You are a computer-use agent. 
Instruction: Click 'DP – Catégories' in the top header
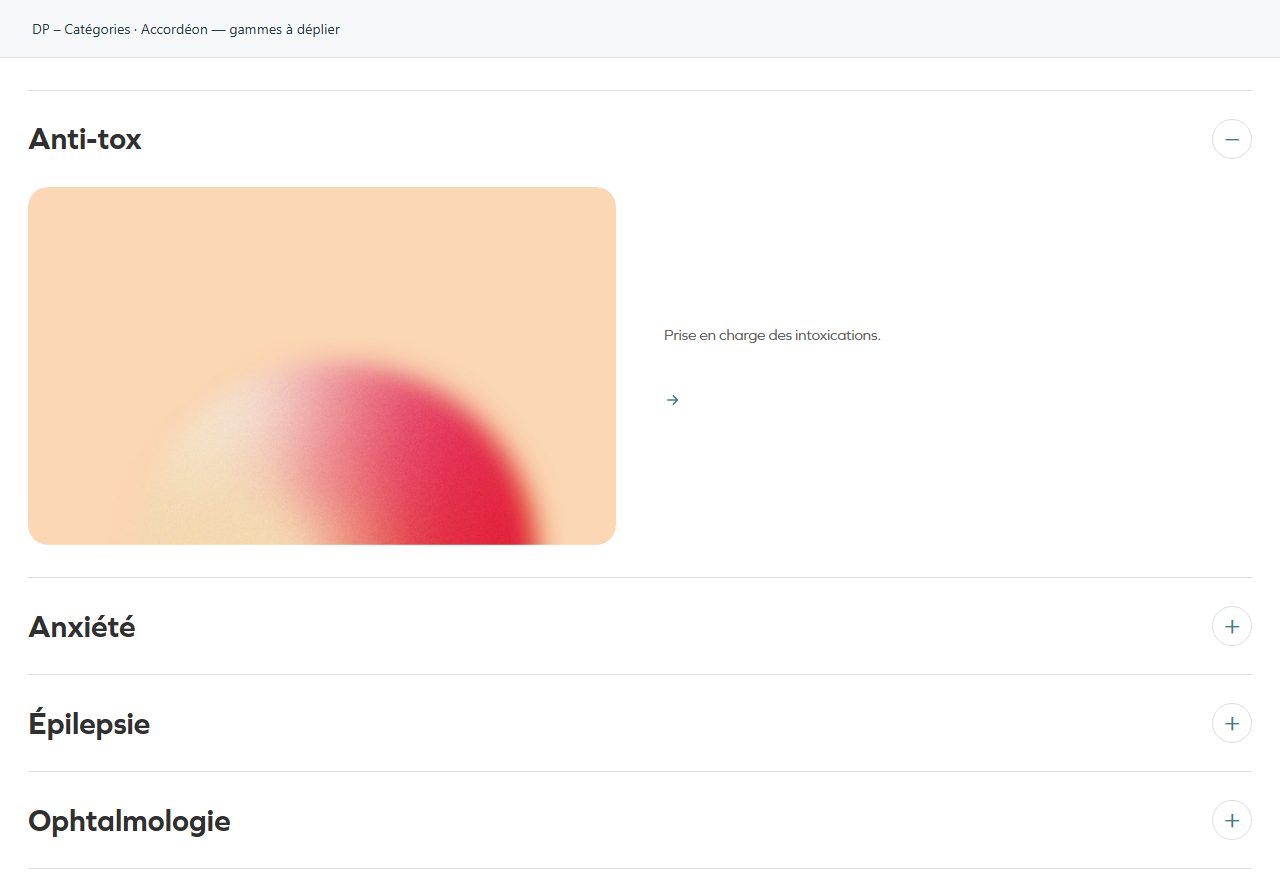pos(81,30)
